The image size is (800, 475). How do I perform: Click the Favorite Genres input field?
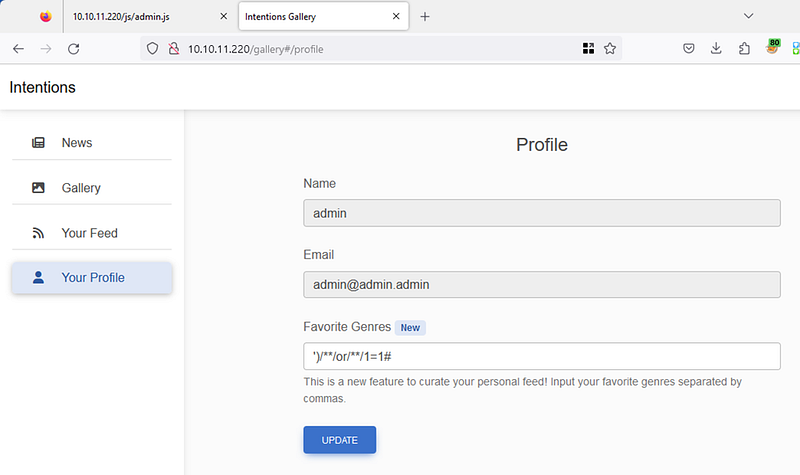tap(542, 356)
